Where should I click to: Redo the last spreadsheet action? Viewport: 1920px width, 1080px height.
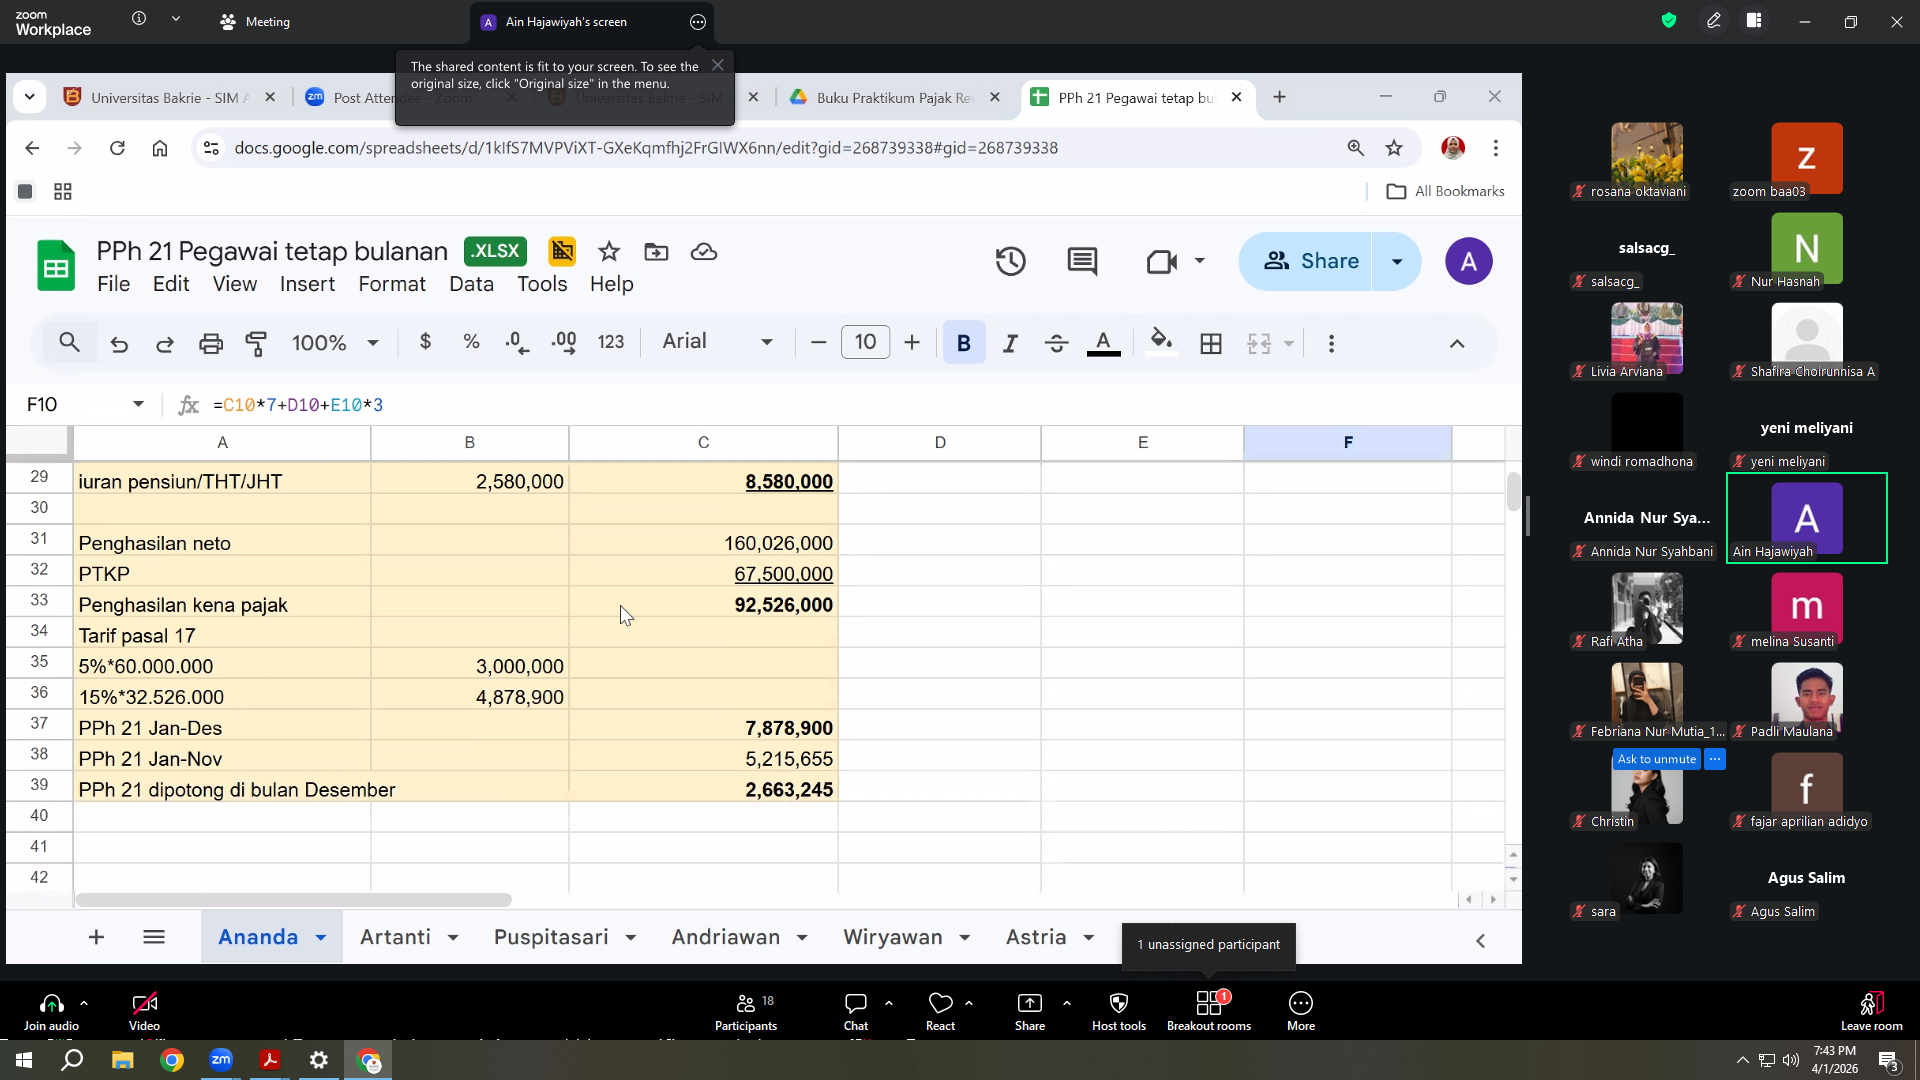coord(165,343)
